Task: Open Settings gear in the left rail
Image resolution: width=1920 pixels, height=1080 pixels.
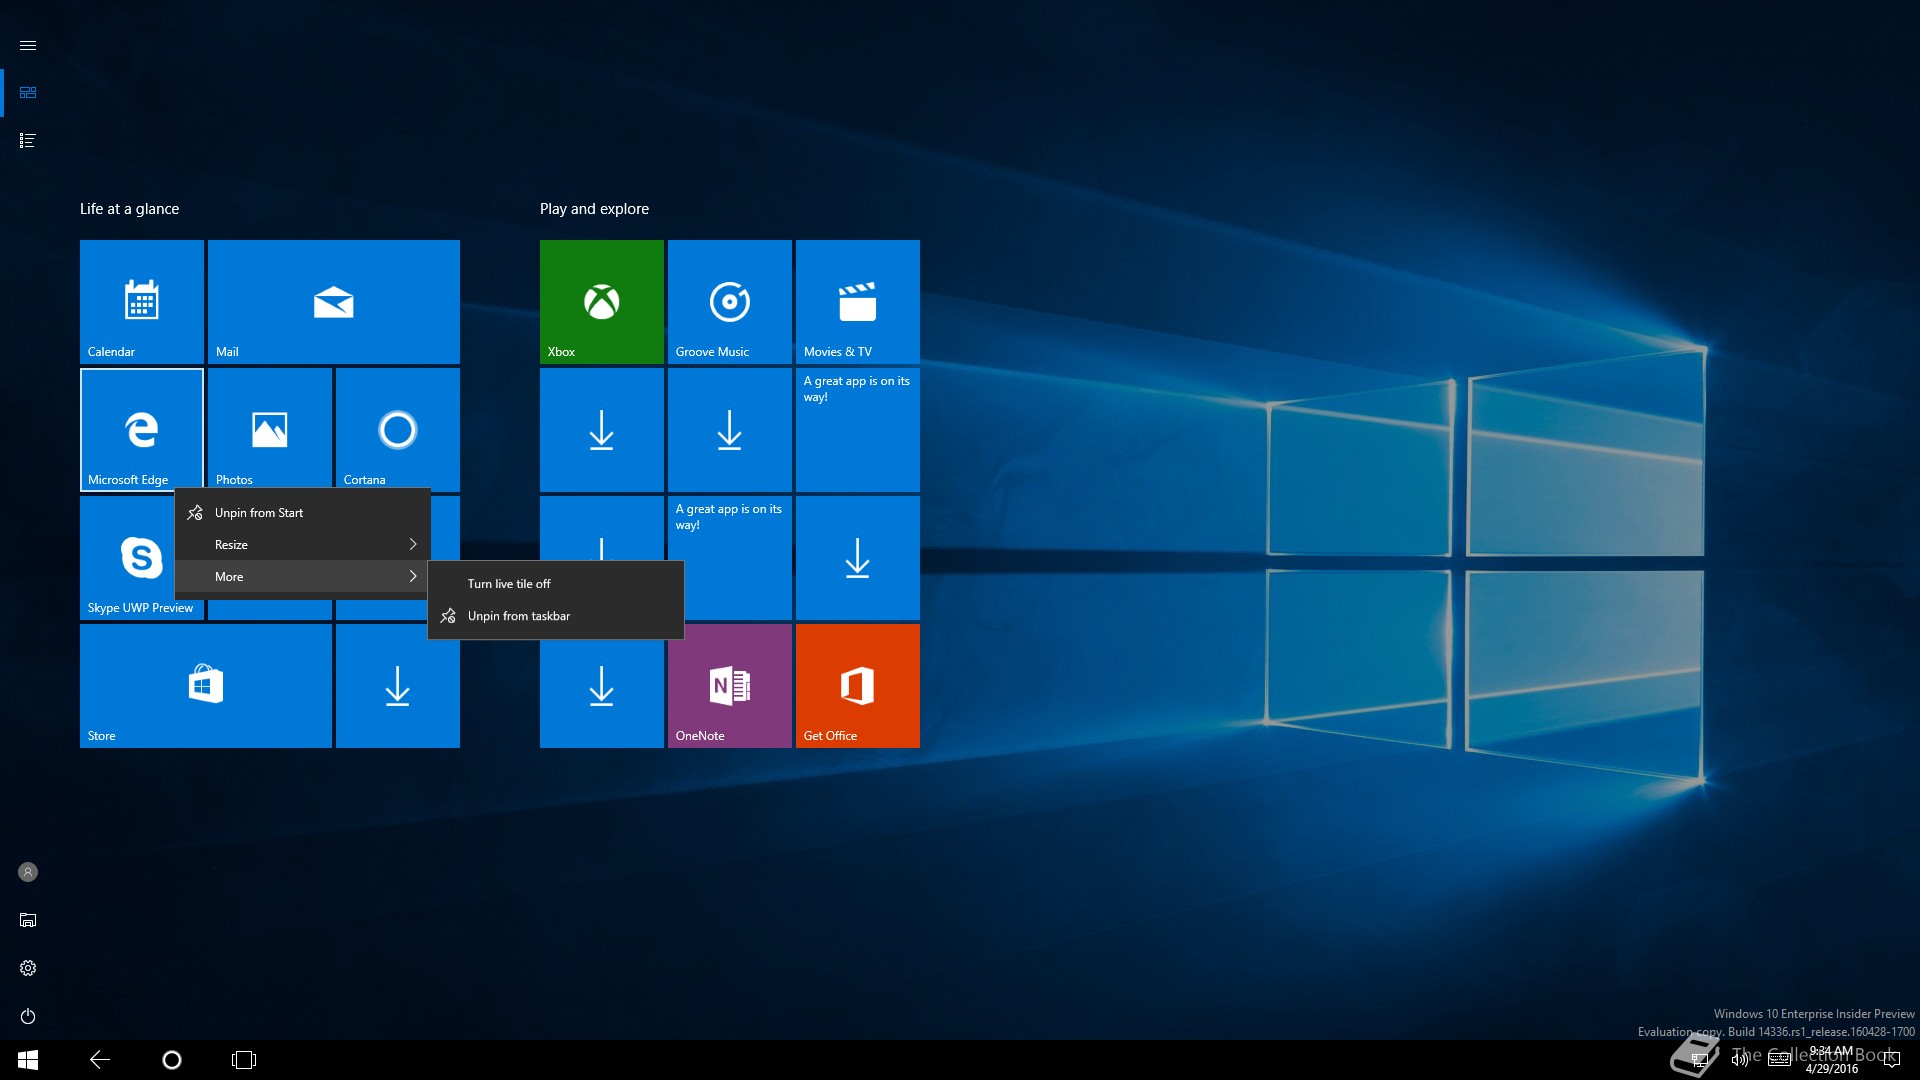Action: tap(28, 968)
